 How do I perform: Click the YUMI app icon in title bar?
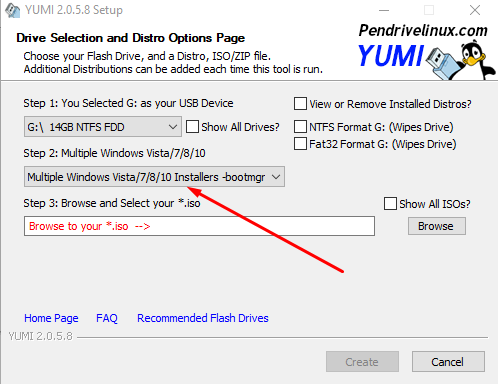[x=13, y=10]
